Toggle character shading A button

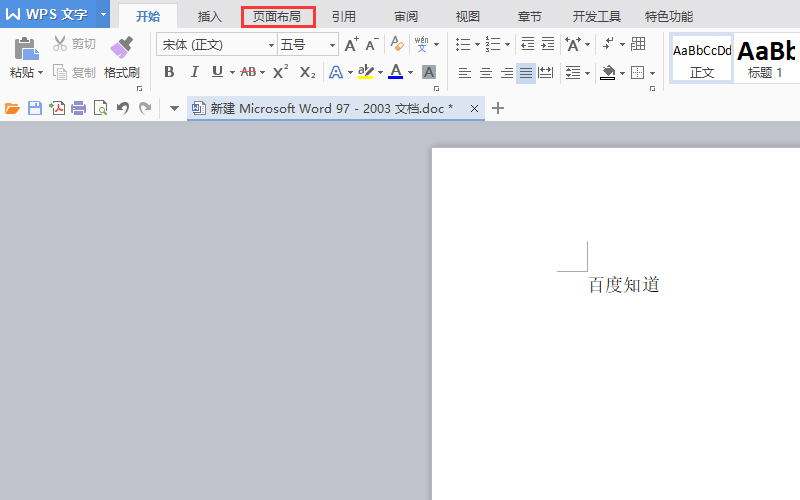pyautogui.click(x=429, y=72)
